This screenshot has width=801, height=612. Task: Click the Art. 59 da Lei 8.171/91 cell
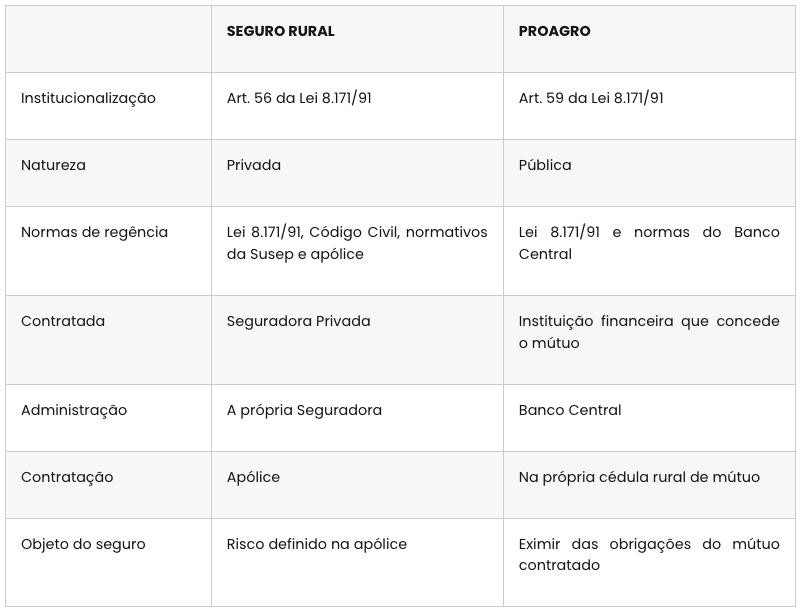point(591,98)
